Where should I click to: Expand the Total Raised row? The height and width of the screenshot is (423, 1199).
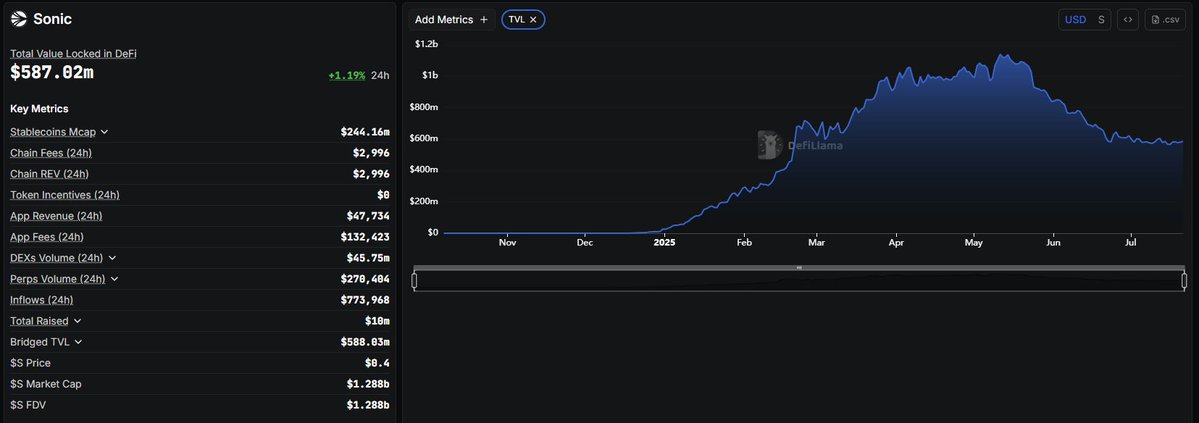click(77, 321)
